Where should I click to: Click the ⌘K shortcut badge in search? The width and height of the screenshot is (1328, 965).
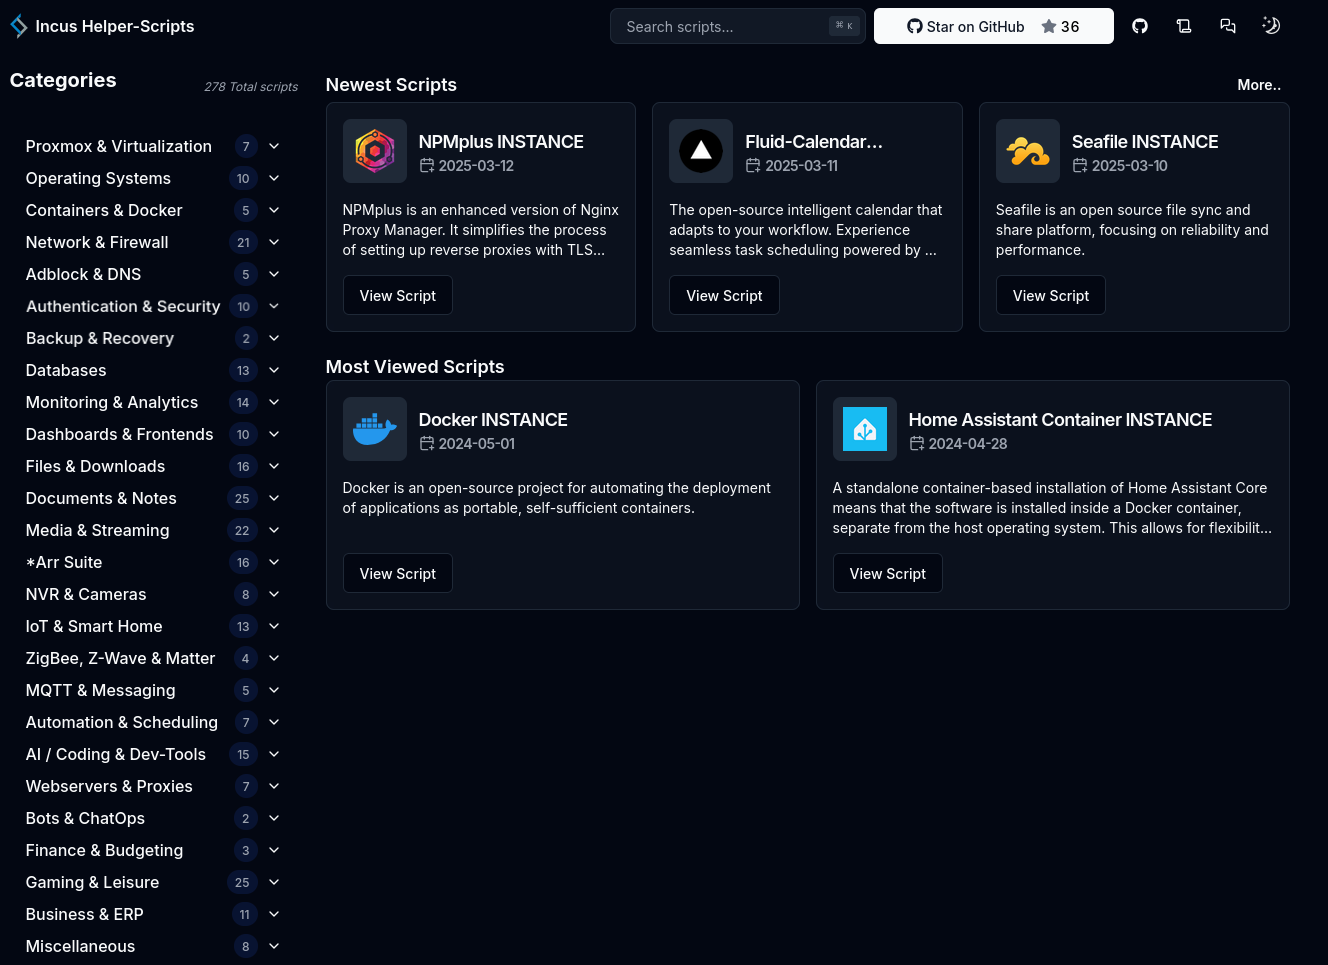point(844,26)
